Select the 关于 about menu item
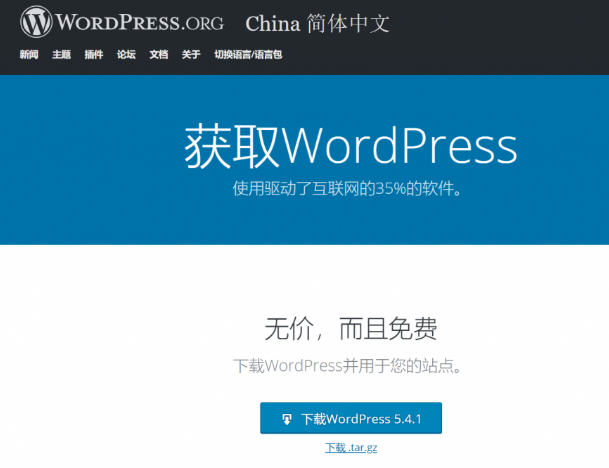The image size is (609, 468). pos(190,55)
